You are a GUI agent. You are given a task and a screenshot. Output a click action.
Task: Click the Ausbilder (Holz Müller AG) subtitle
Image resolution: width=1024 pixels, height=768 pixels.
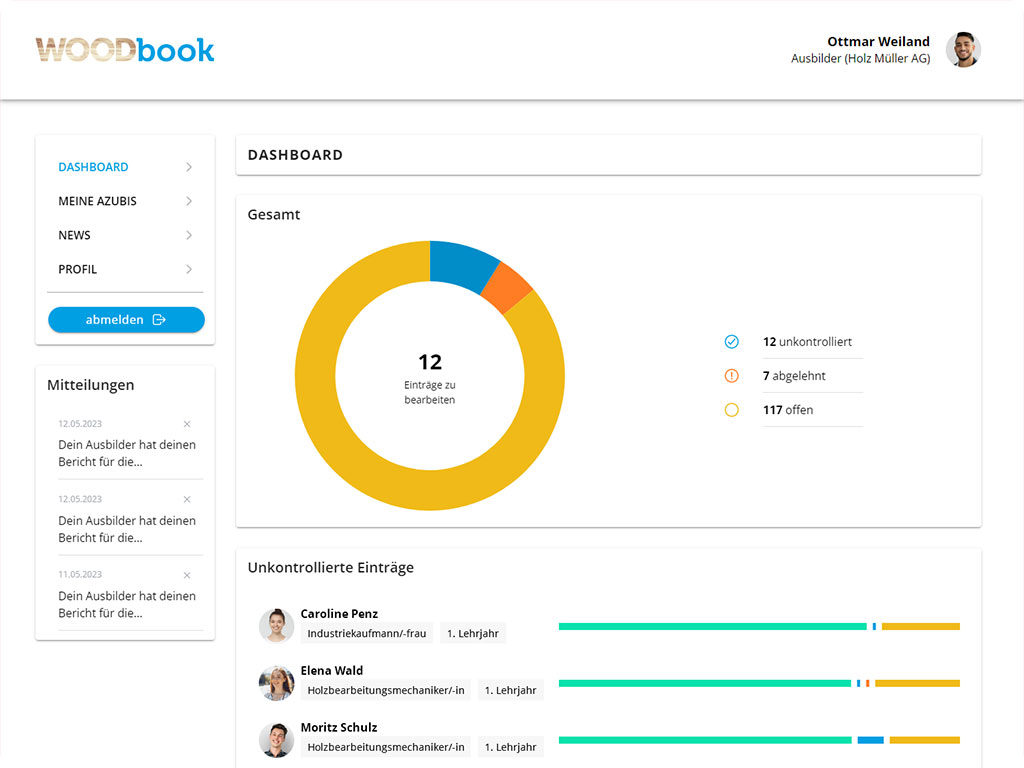click(860, 59)
